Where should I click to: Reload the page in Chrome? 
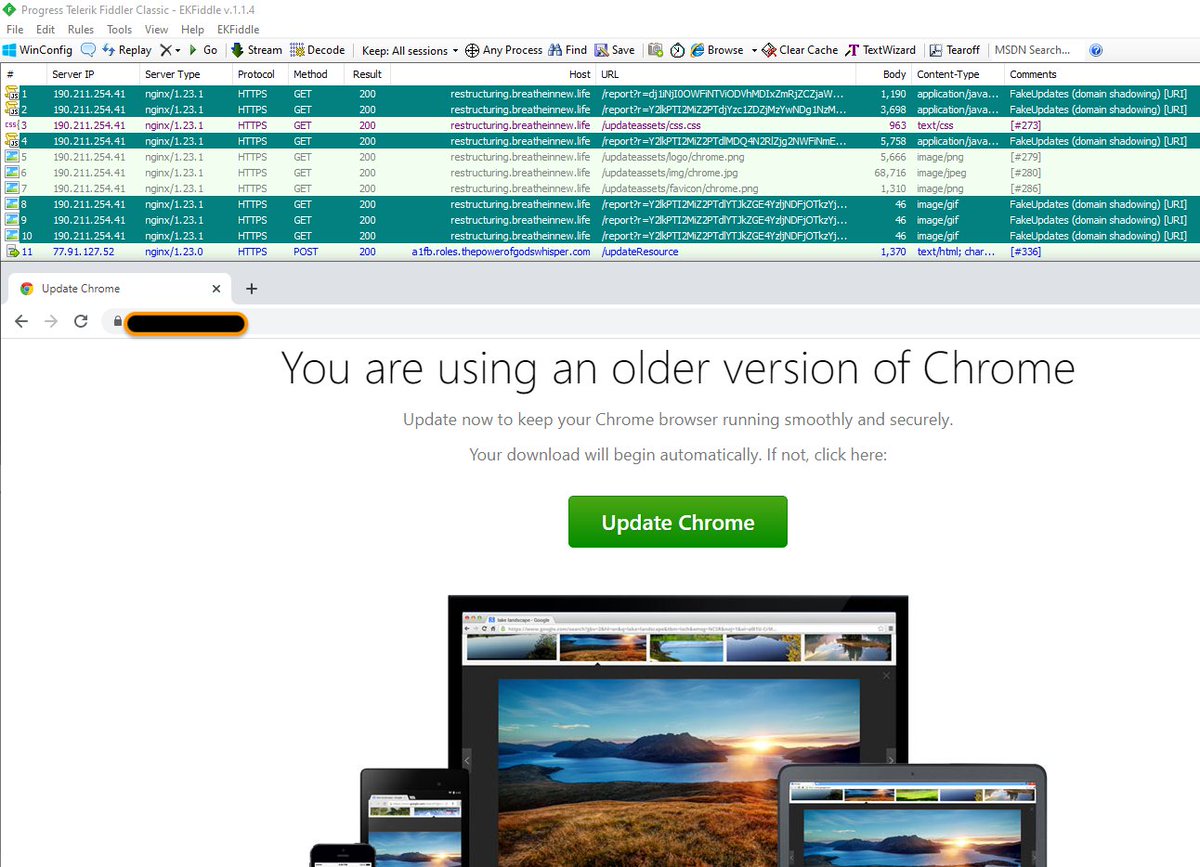tap(81, 322)
